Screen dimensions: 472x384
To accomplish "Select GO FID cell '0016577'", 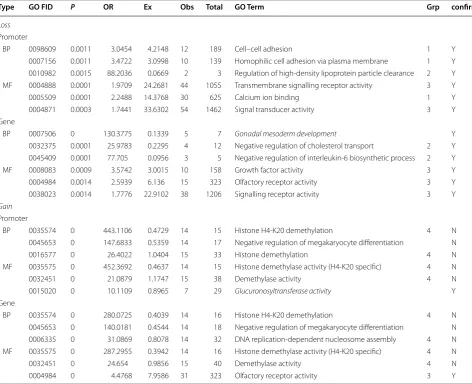I will (x=42, y=255).
